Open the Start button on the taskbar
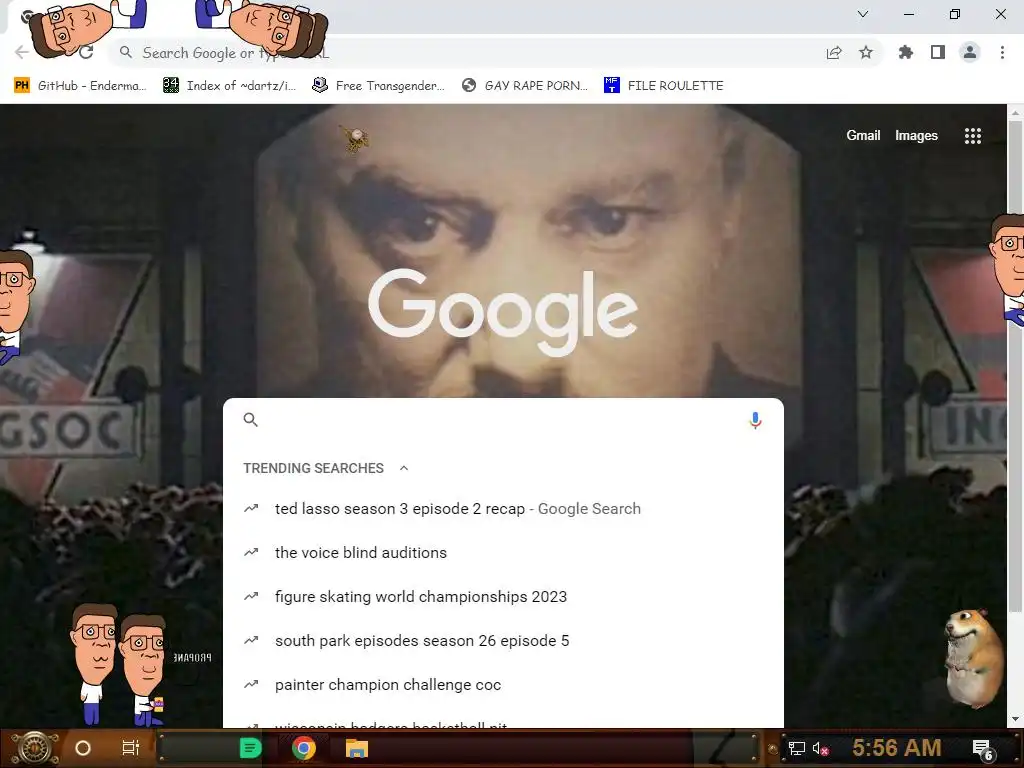Image resolution: width=1024 pixels, height=768 pixels. pos(35,748)
